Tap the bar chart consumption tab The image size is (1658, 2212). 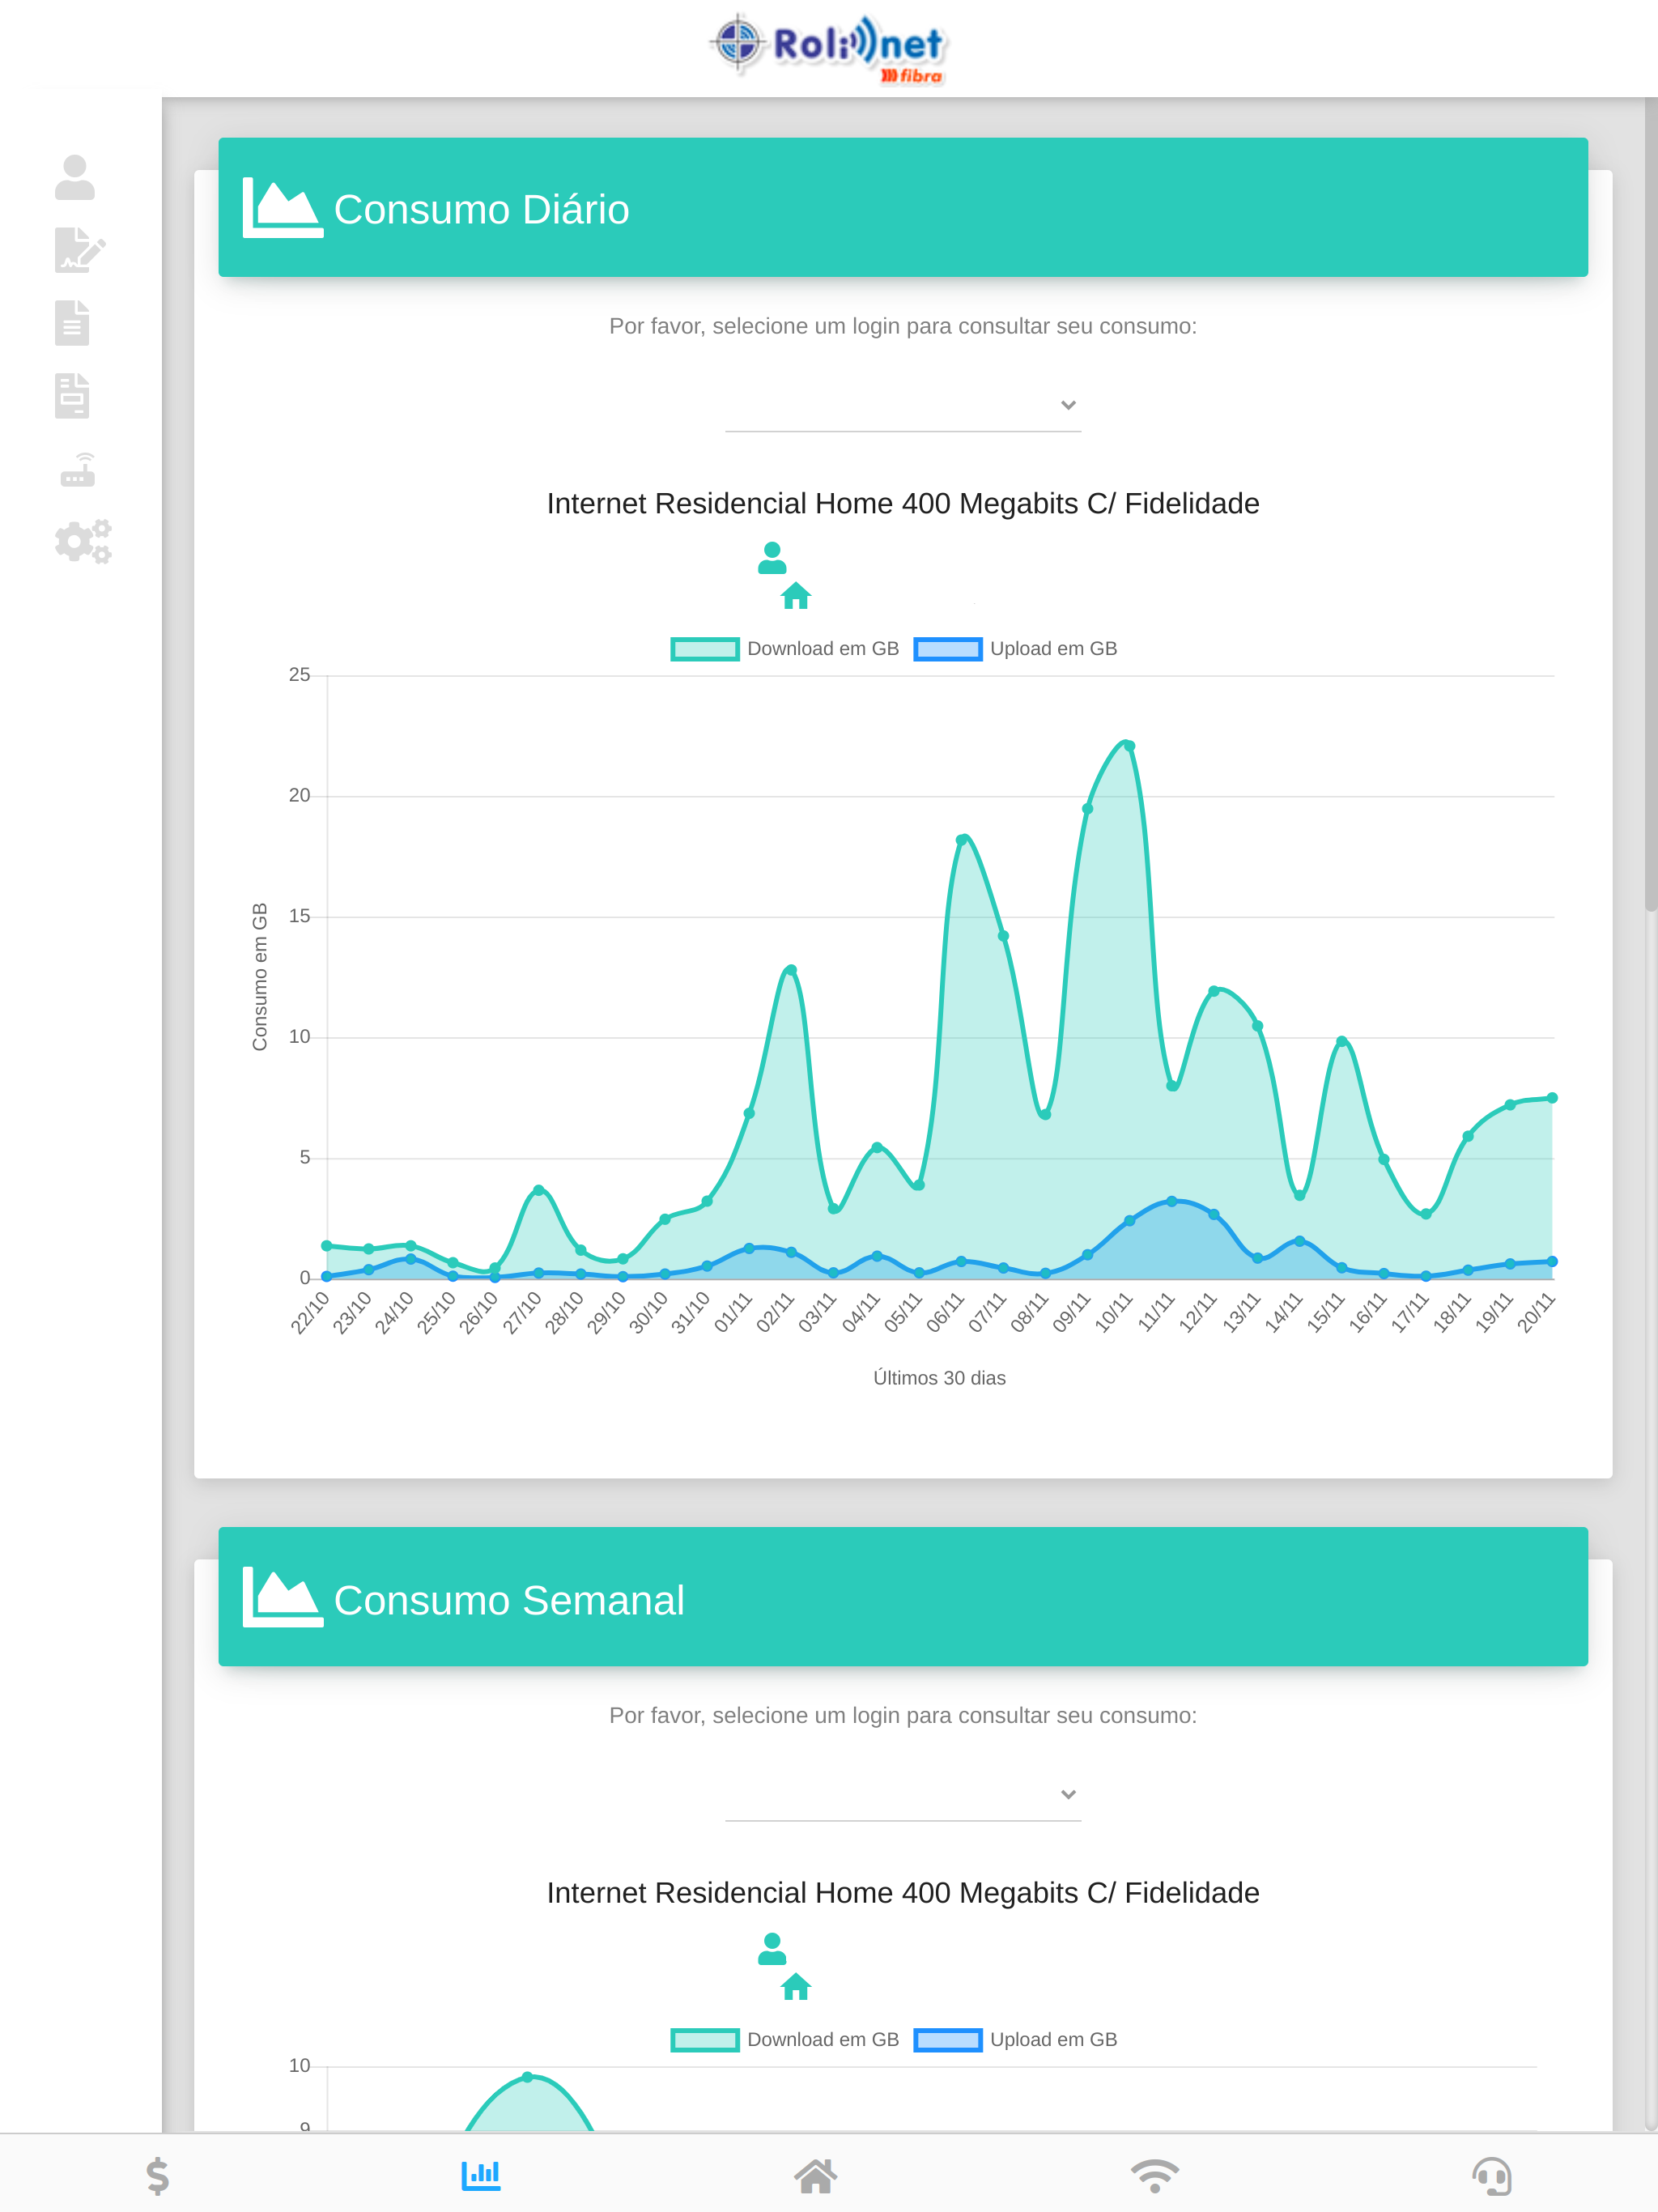pos(481,2175)
